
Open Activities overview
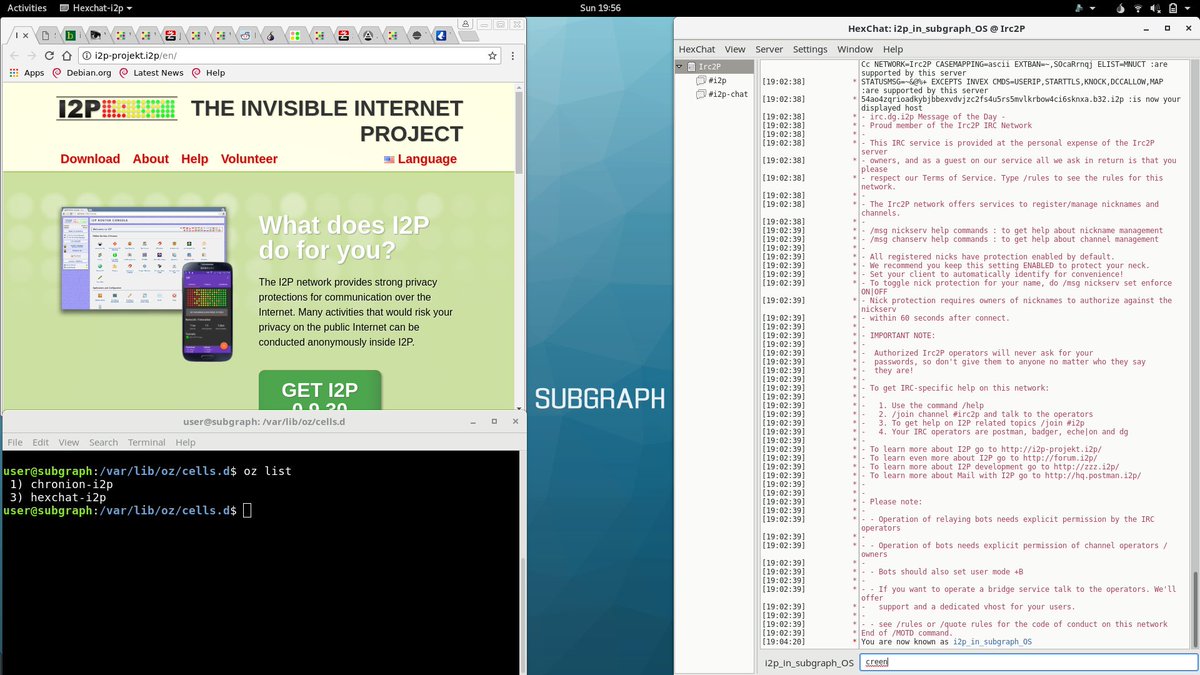click(27, 7)
